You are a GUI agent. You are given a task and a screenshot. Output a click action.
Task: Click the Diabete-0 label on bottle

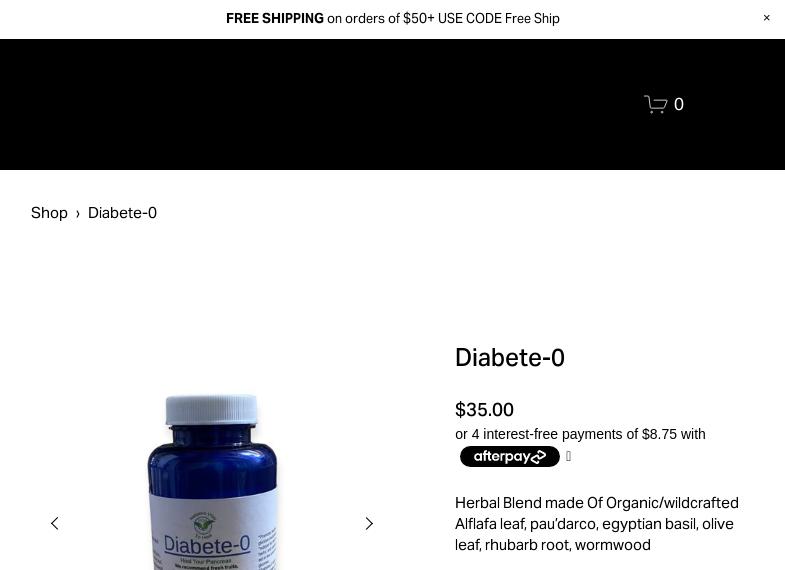tap(207, 544)
